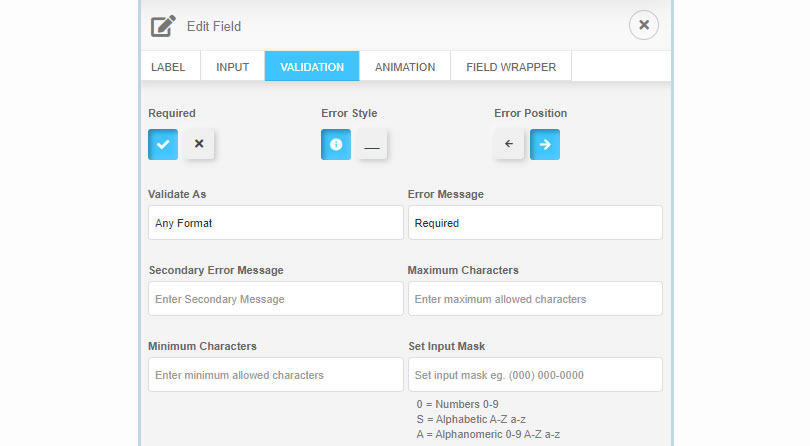Click the 'S = Alphabetic A-Z a-z' hint
Viewport: 810px width, 446px height.
[x=471, y=419]
